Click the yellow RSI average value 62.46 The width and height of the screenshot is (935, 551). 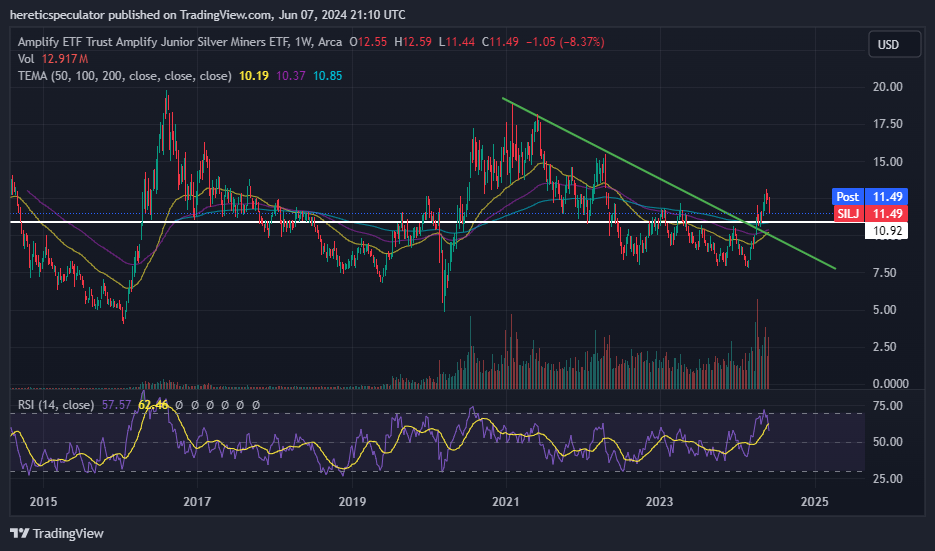coord(153,405)
